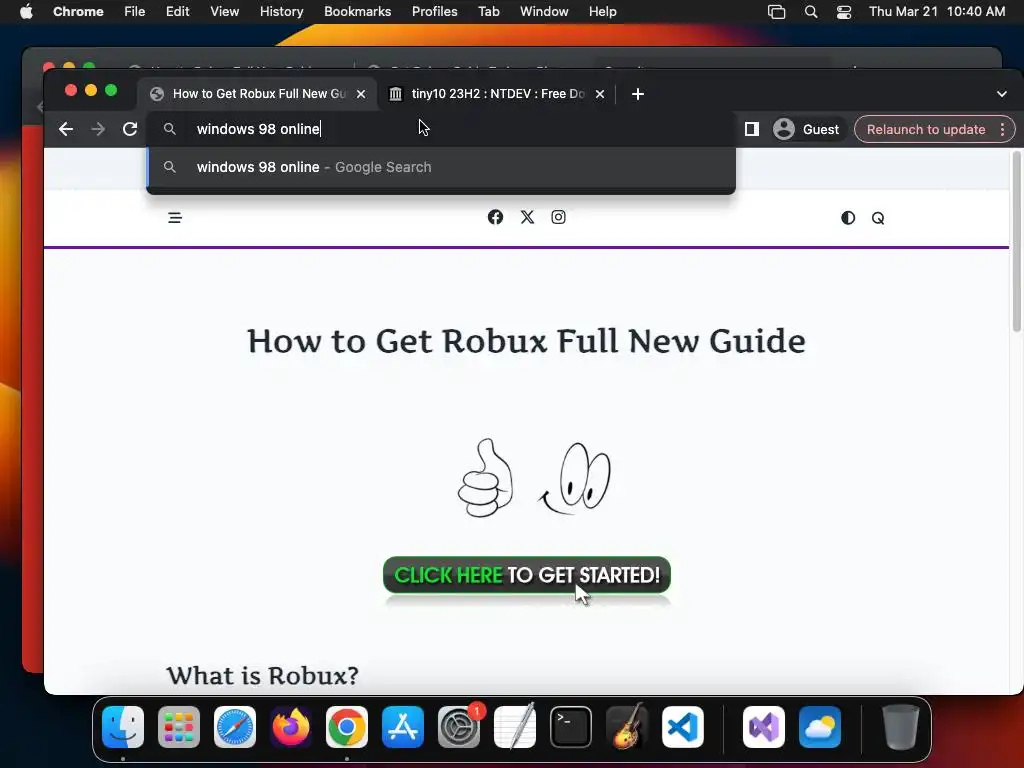This screenshot has height=768, width=1024.
Task: Click the How to Get Robux heading
Action: (526, 341)
